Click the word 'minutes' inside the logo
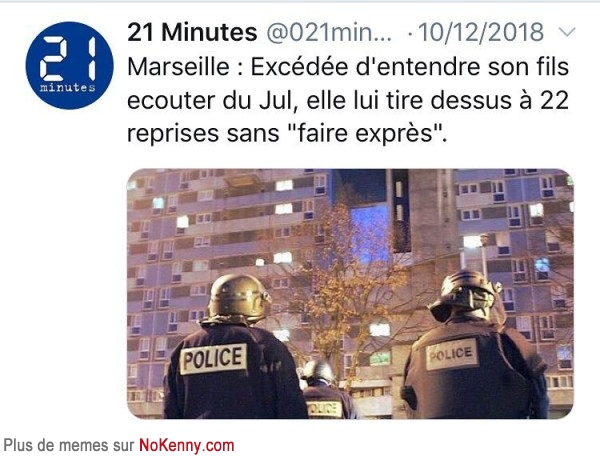 pos(68,88)
